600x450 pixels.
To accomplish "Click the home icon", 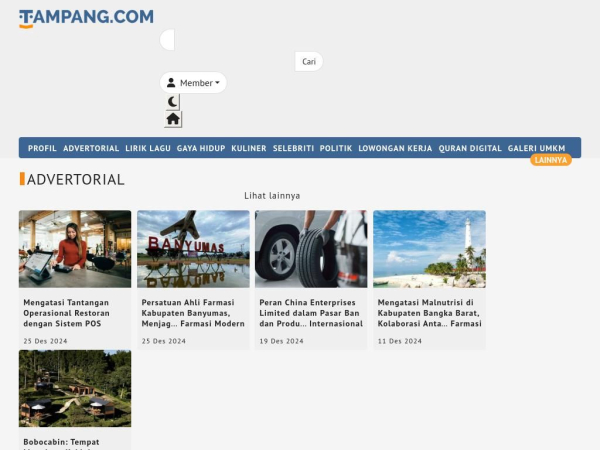I will 173,119.
